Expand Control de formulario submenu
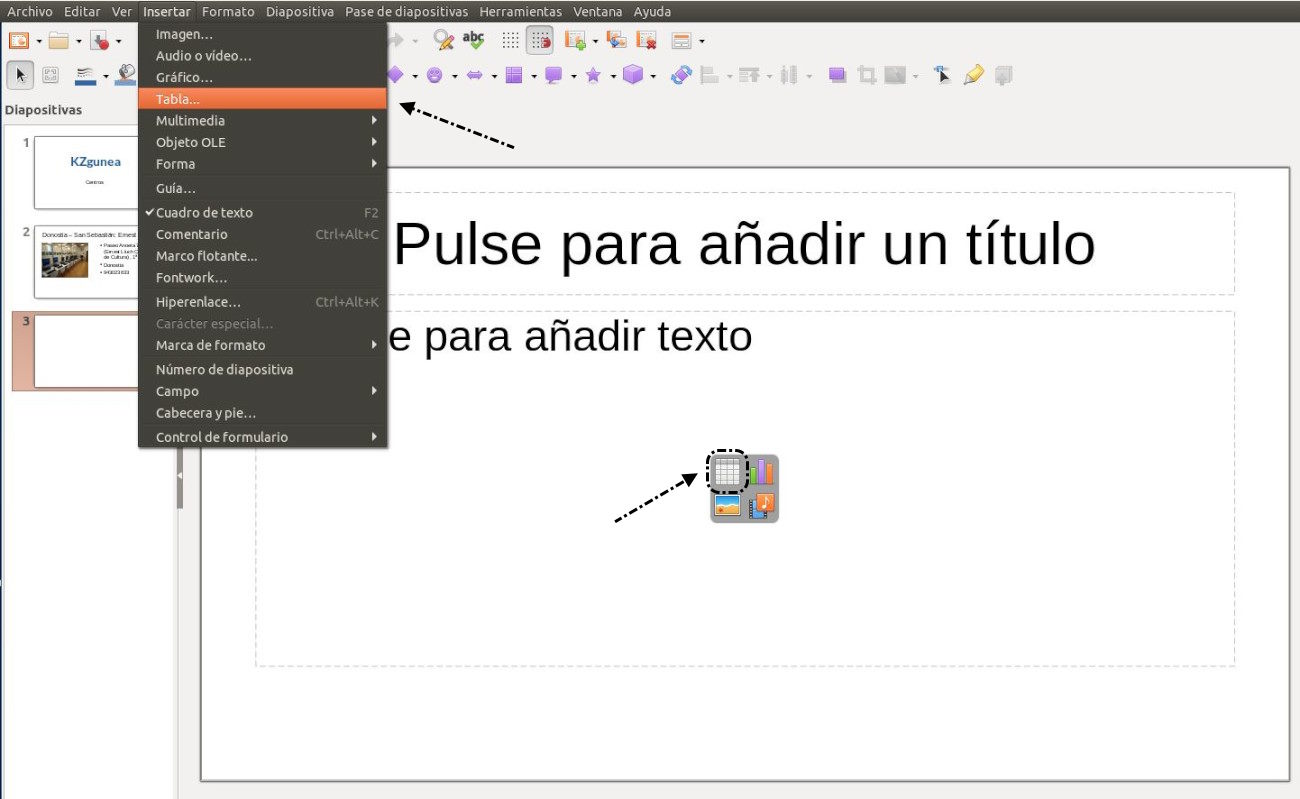The height and width of the screenshot is (799, 1300). coord(262,437)
